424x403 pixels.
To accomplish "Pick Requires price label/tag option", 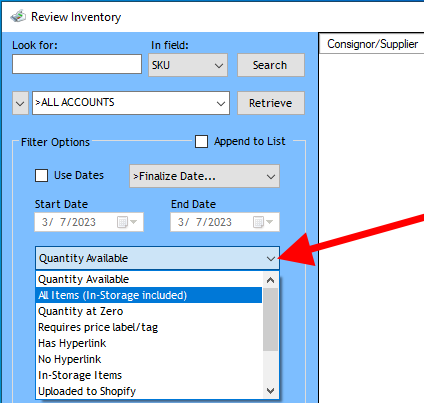I will pyautogui.click(x=149, y=327).
